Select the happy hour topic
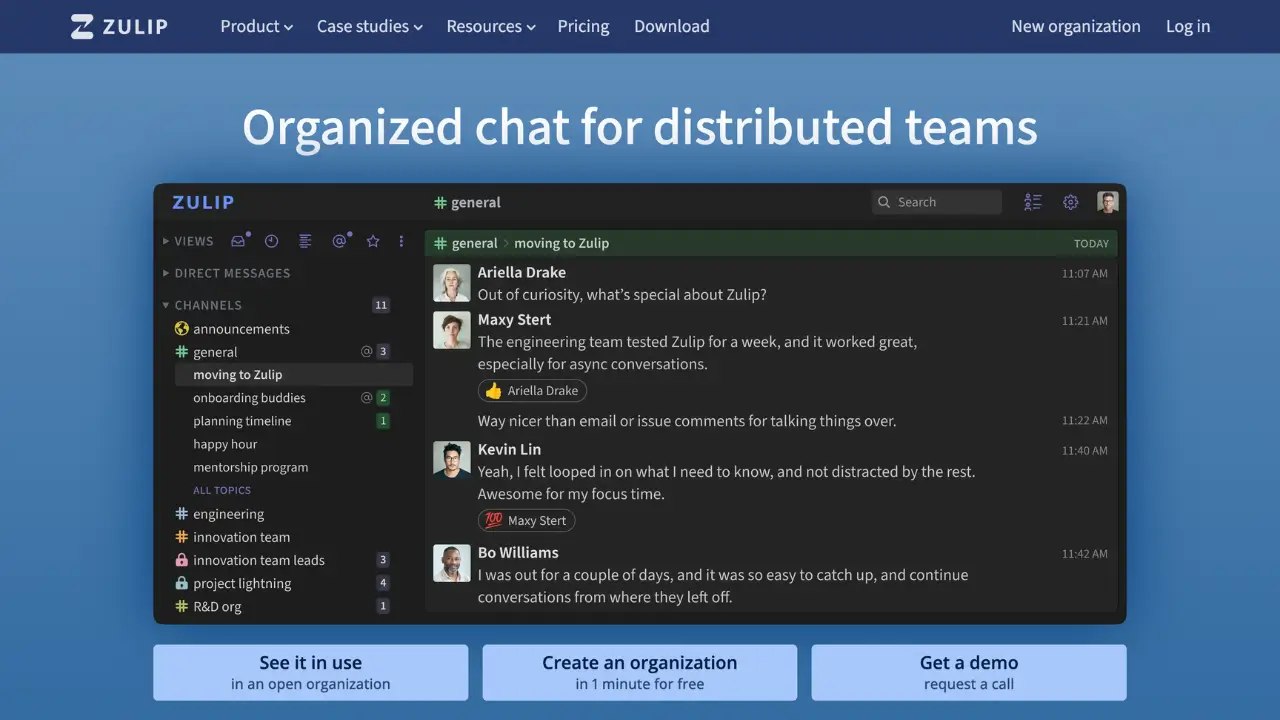The height and width of the screenshot is (720, 1280). 225,444
